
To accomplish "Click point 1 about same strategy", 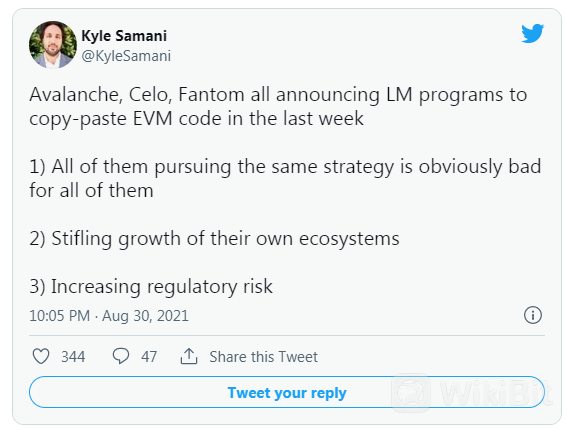I will [x=285, y=178].
